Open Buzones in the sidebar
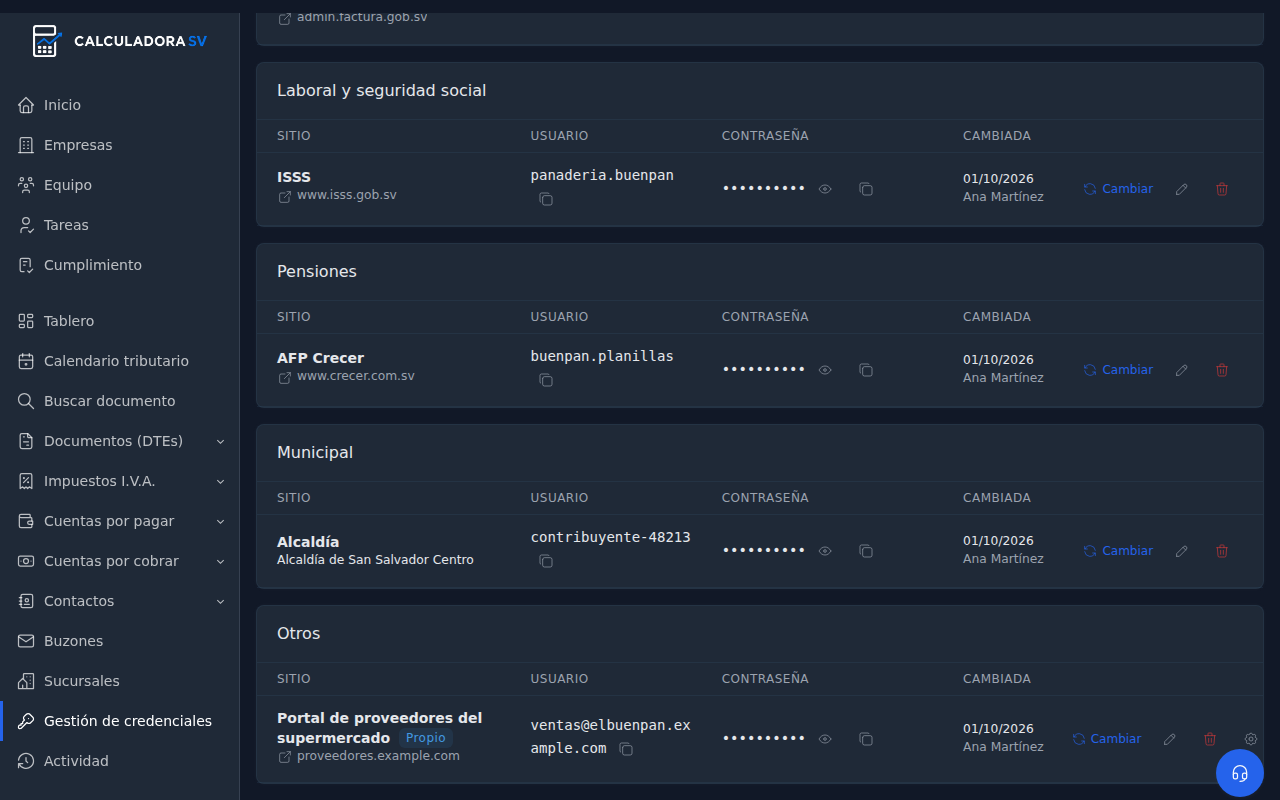This screenshot has height=800, width=1280. [x=120, y=641]
